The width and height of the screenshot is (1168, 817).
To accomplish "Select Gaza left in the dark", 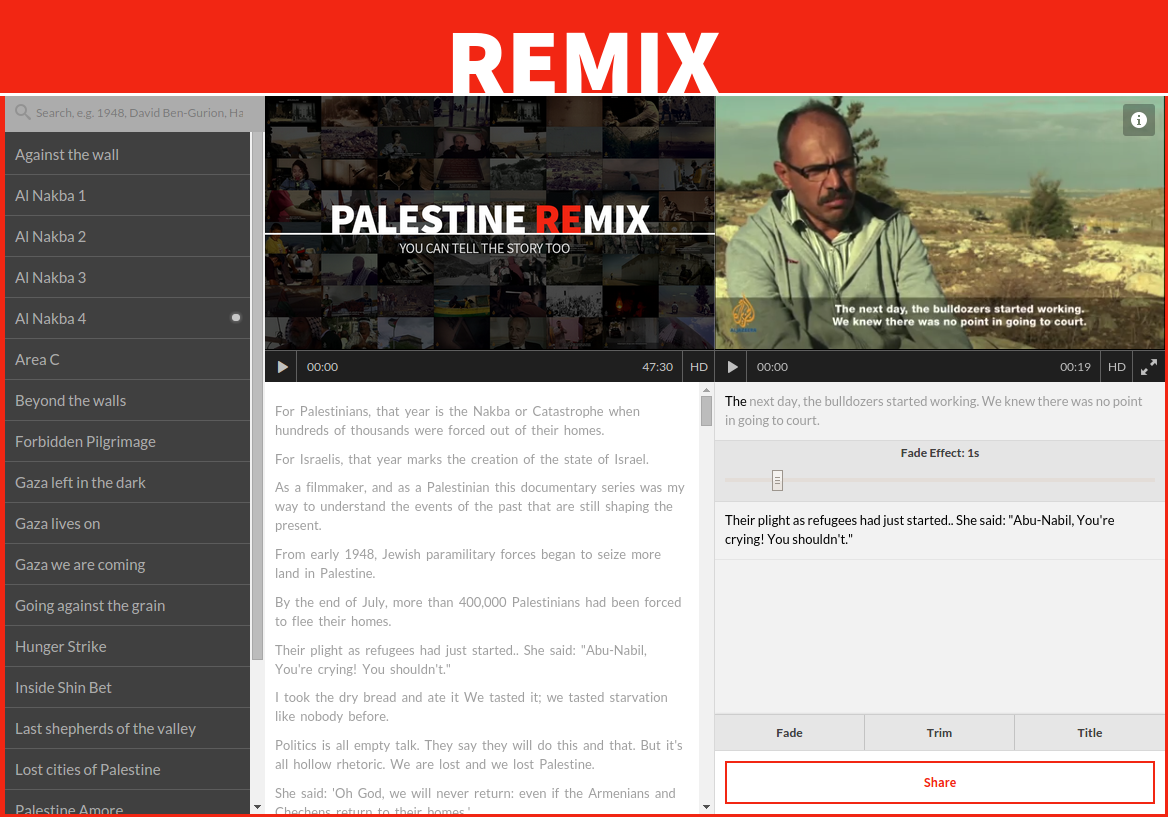I will [80, 483].
